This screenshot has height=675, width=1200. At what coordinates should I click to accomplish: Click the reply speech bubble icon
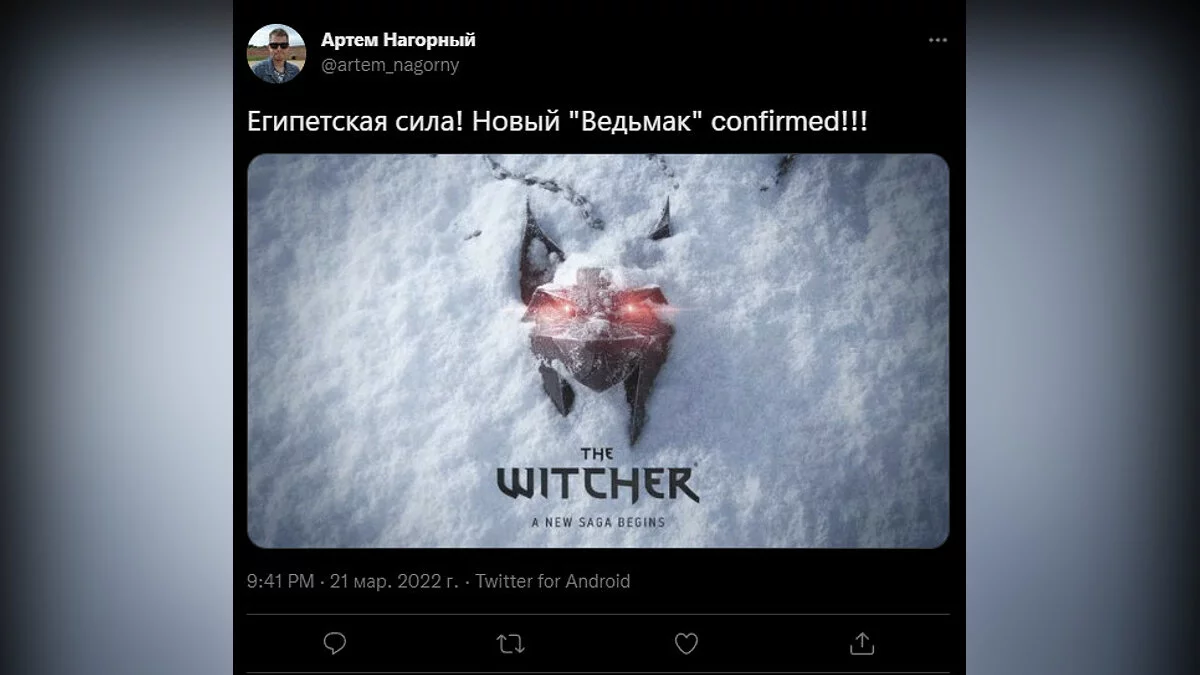[335, 644]
